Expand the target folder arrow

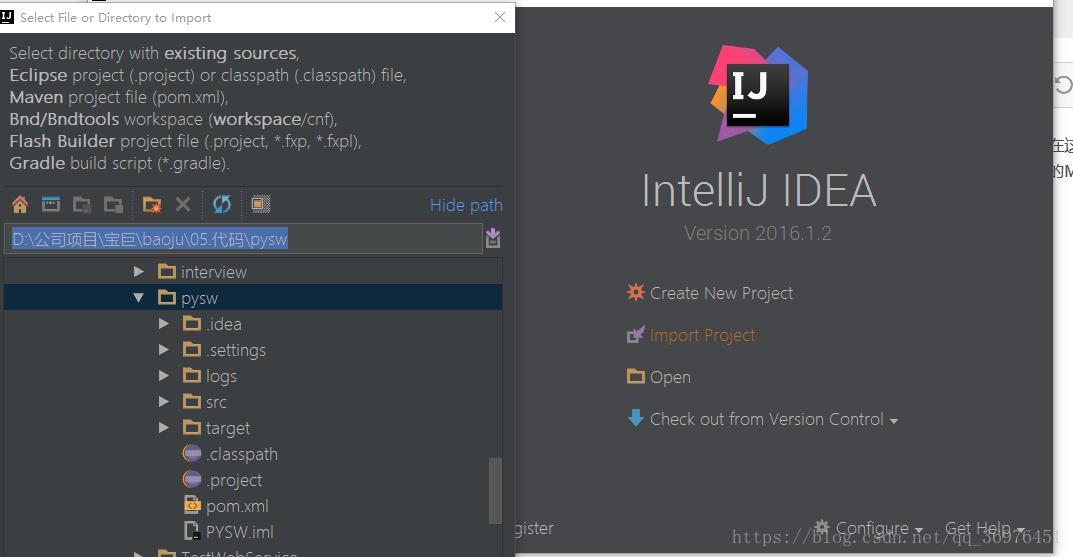click(164, 428)
